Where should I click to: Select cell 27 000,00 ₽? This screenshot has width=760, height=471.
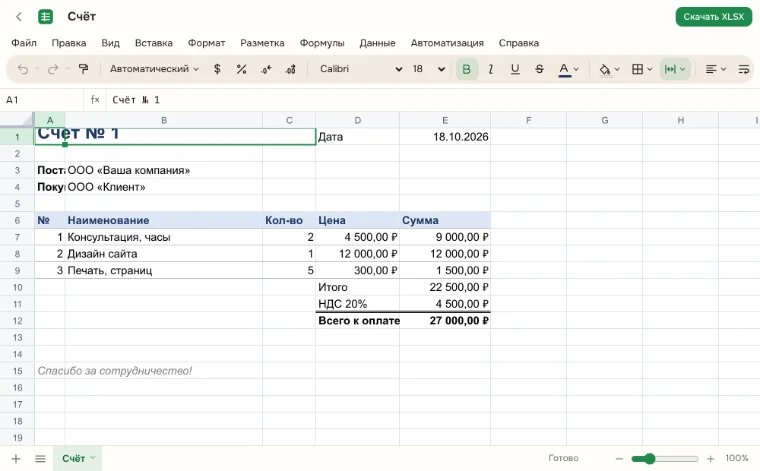445,321
